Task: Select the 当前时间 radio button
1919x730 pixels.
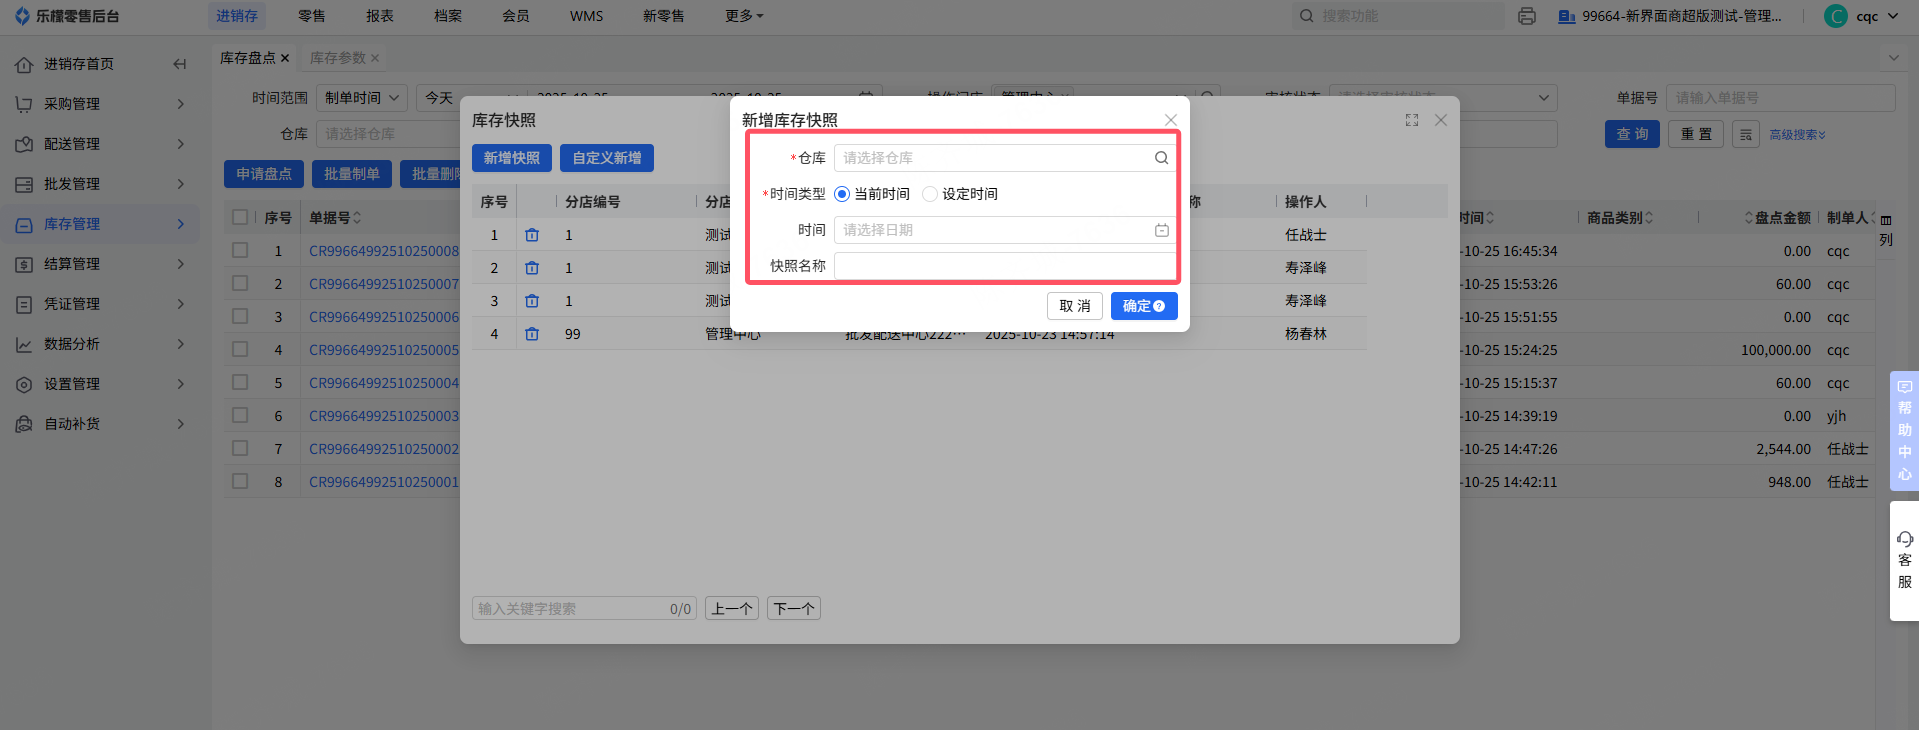Action: [x=842, y=194]
